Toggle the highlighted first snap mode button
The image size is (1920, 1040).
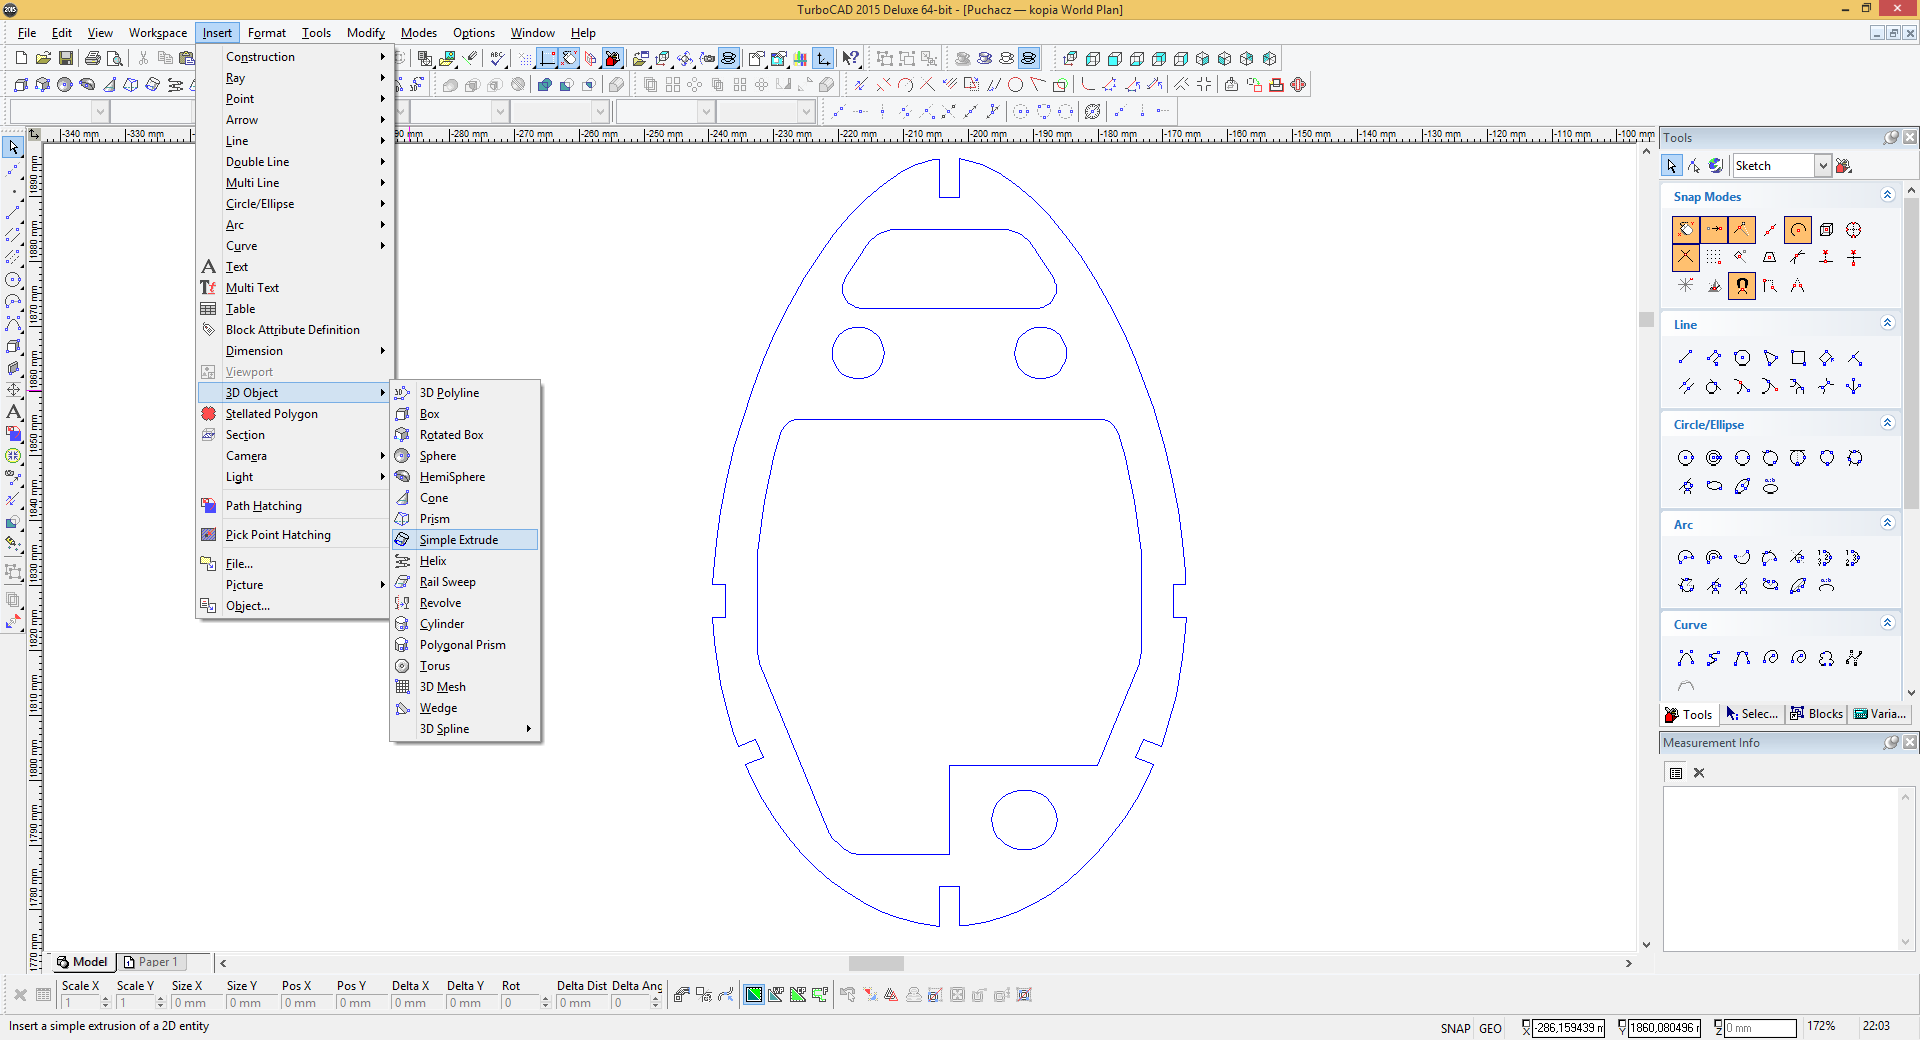[1686, 230]
